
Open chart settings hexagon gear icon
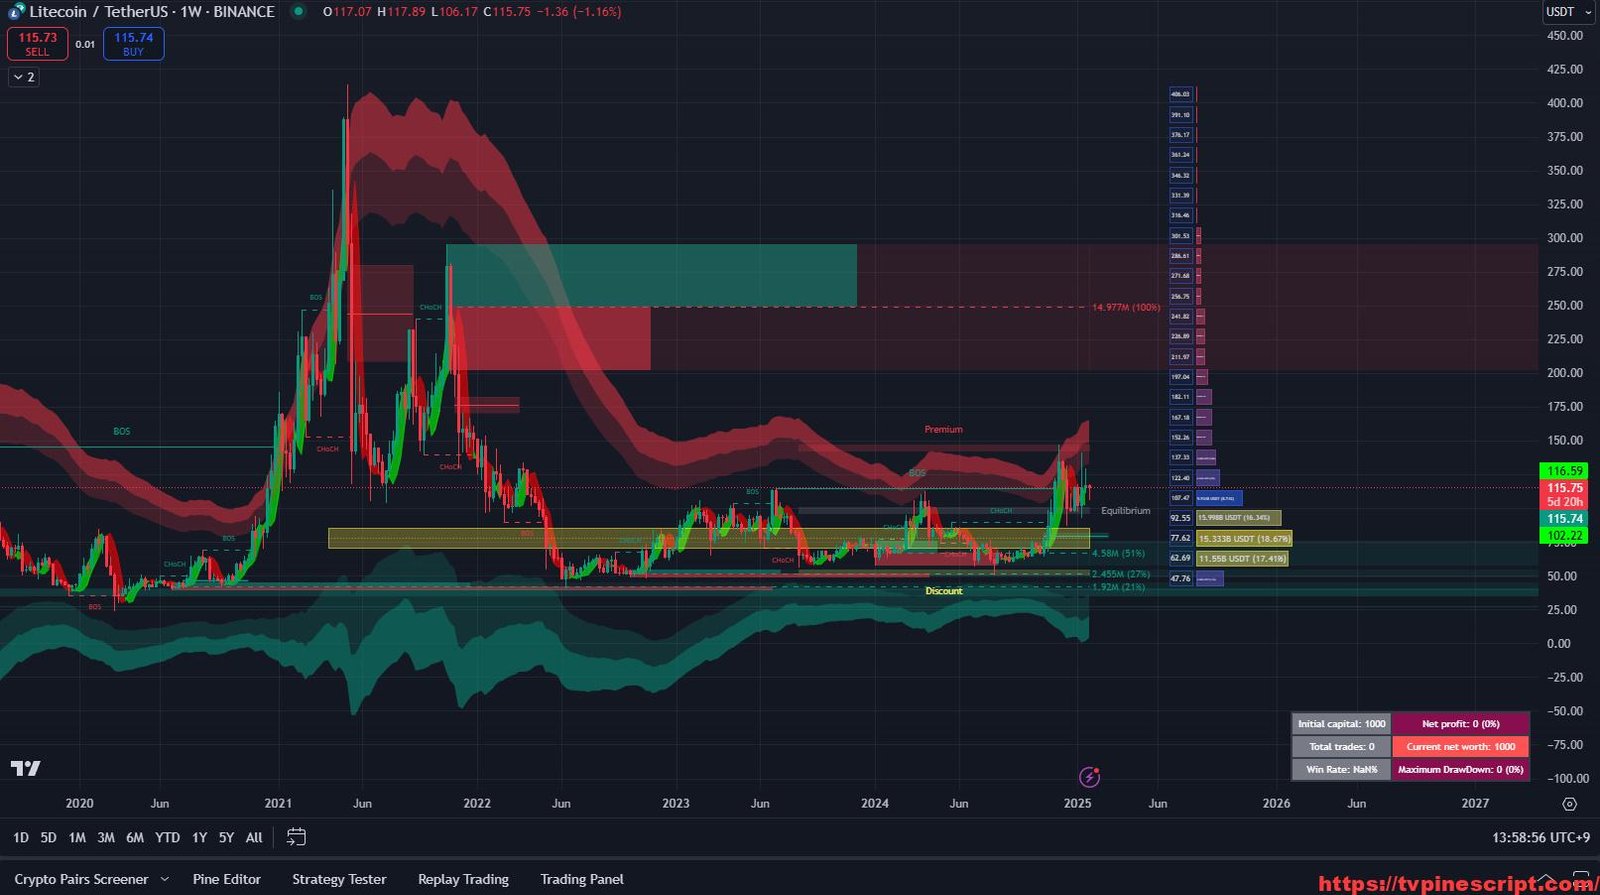(1569, 804)
